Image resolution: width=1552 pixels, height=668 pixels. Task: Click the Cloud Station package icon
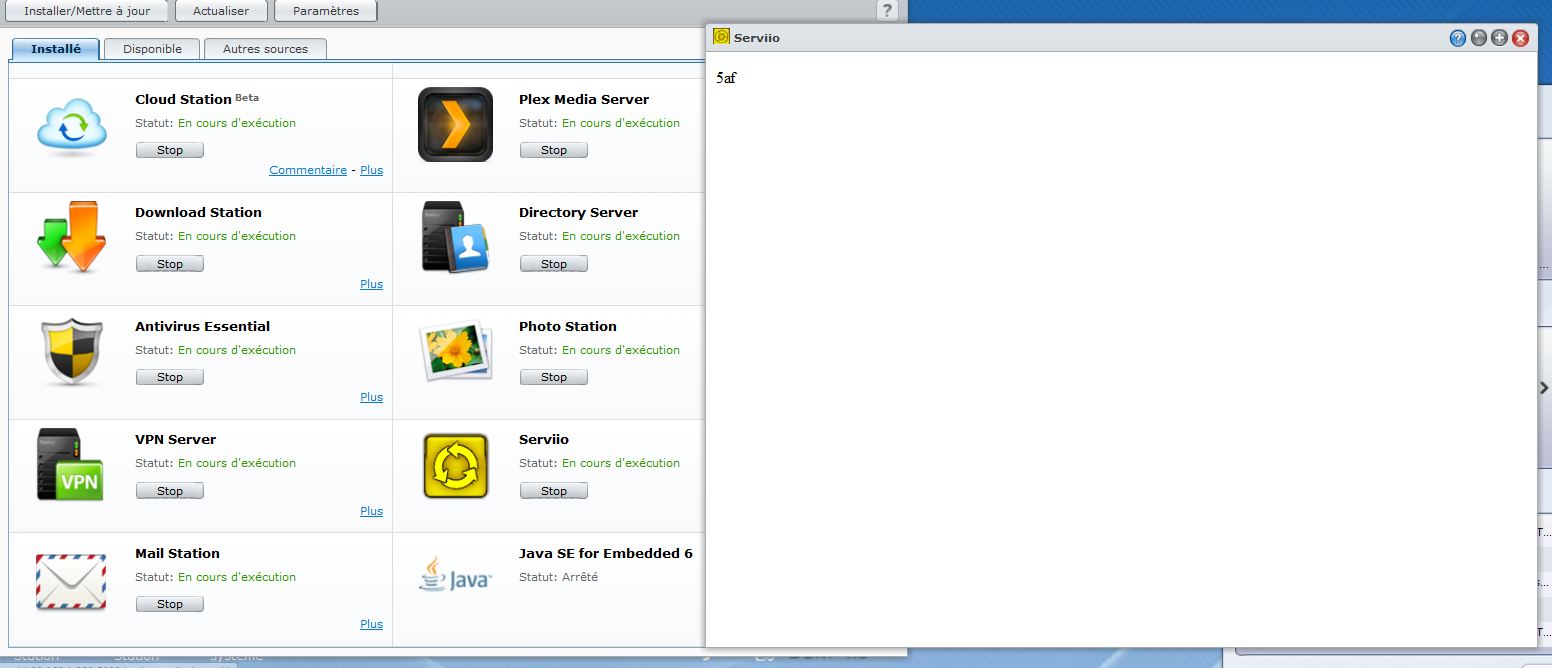pyautogui.click(x=71, y=127)
